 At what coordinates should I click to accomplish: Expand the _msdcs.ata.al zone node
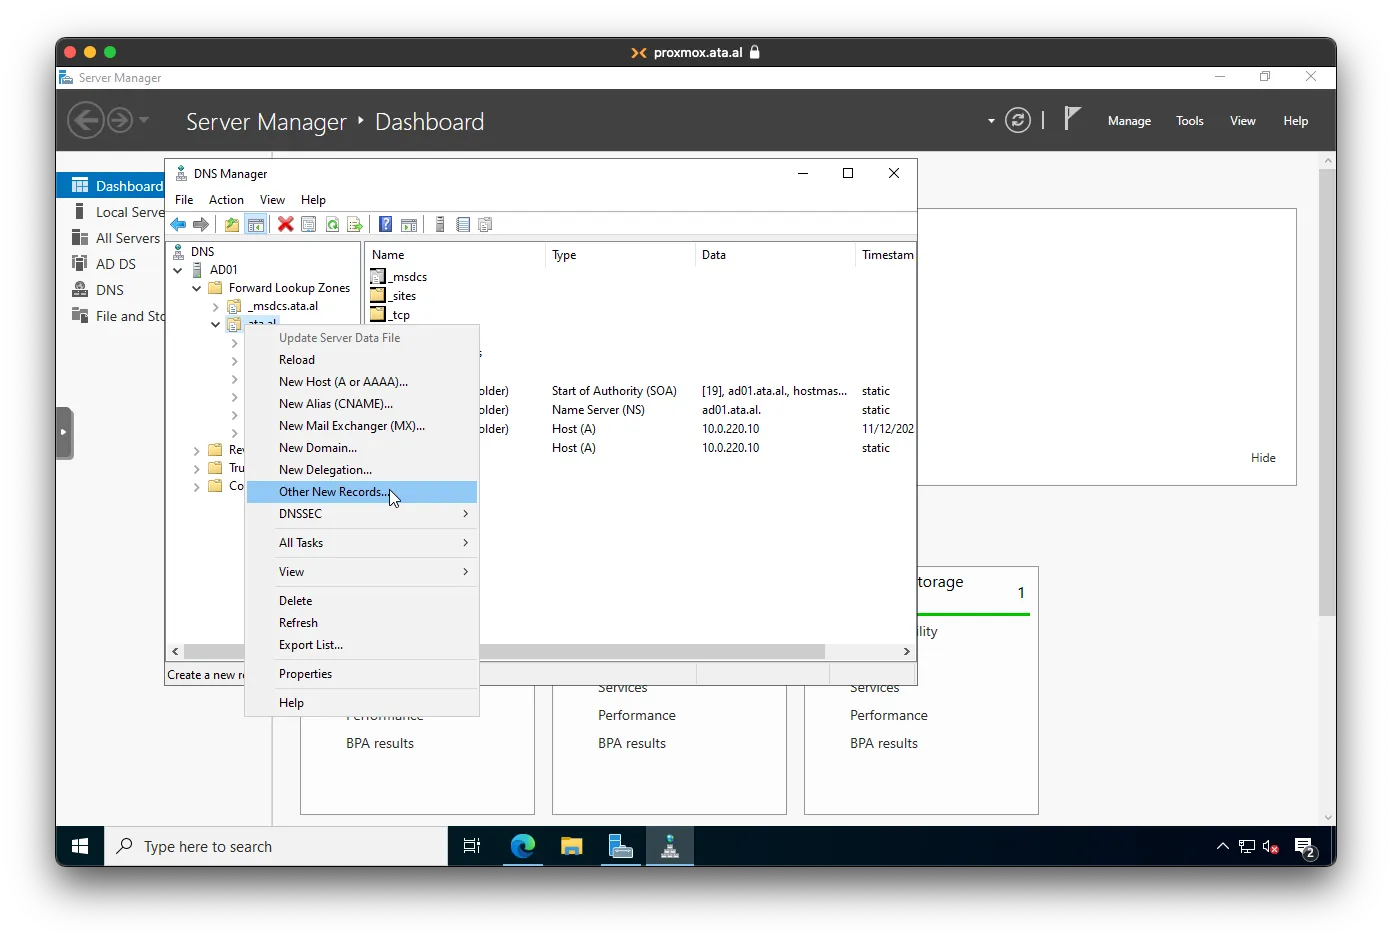(x=216, y=307)
